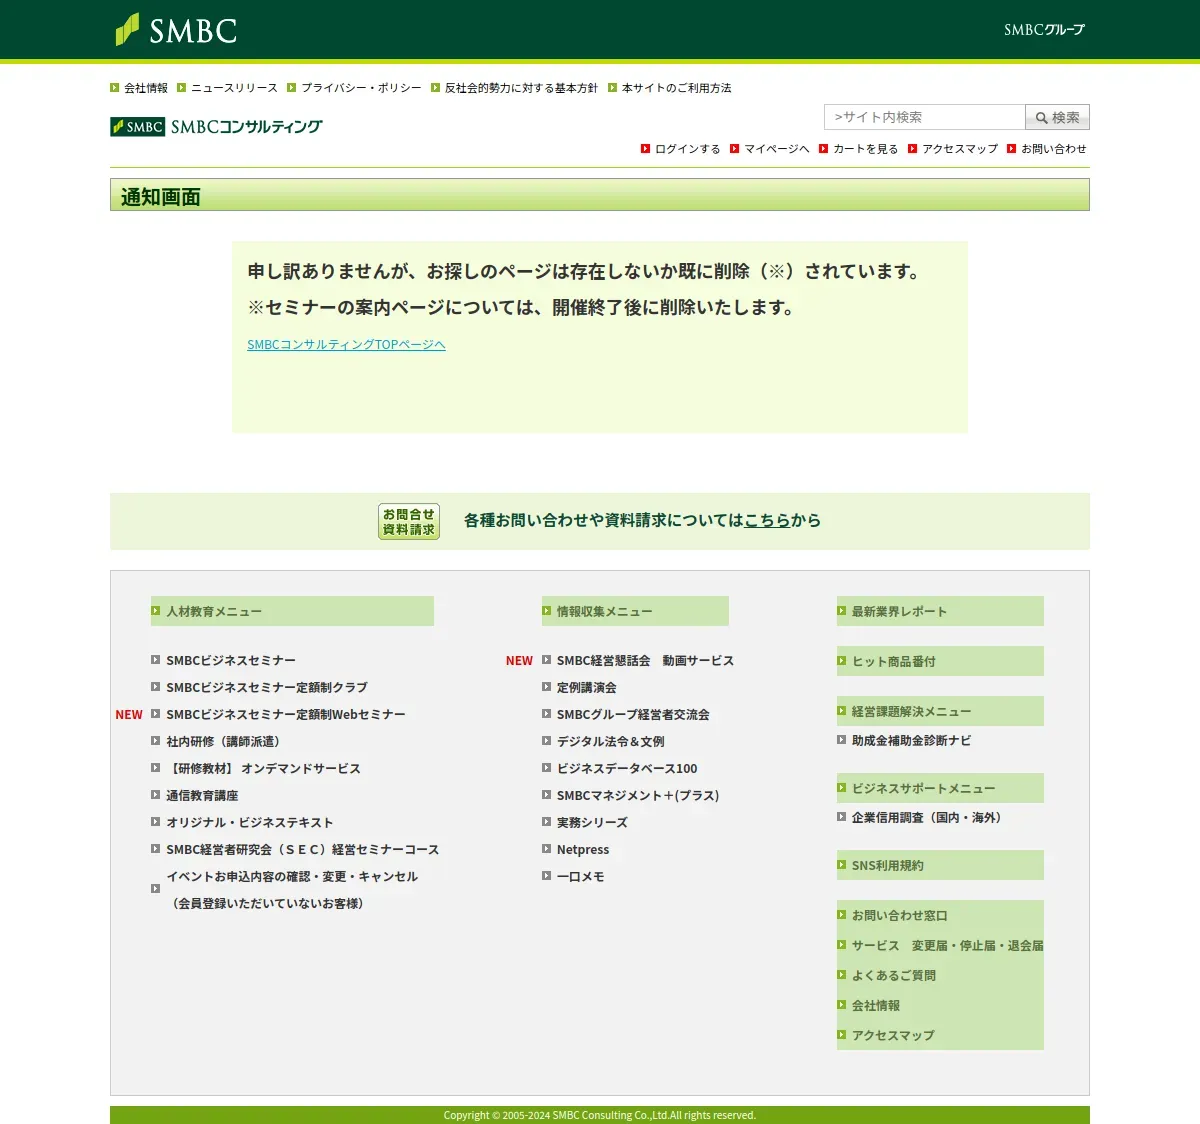Open ヒット商品番付 heading
Screen dimensions: 1200x1124
(940, 661)
